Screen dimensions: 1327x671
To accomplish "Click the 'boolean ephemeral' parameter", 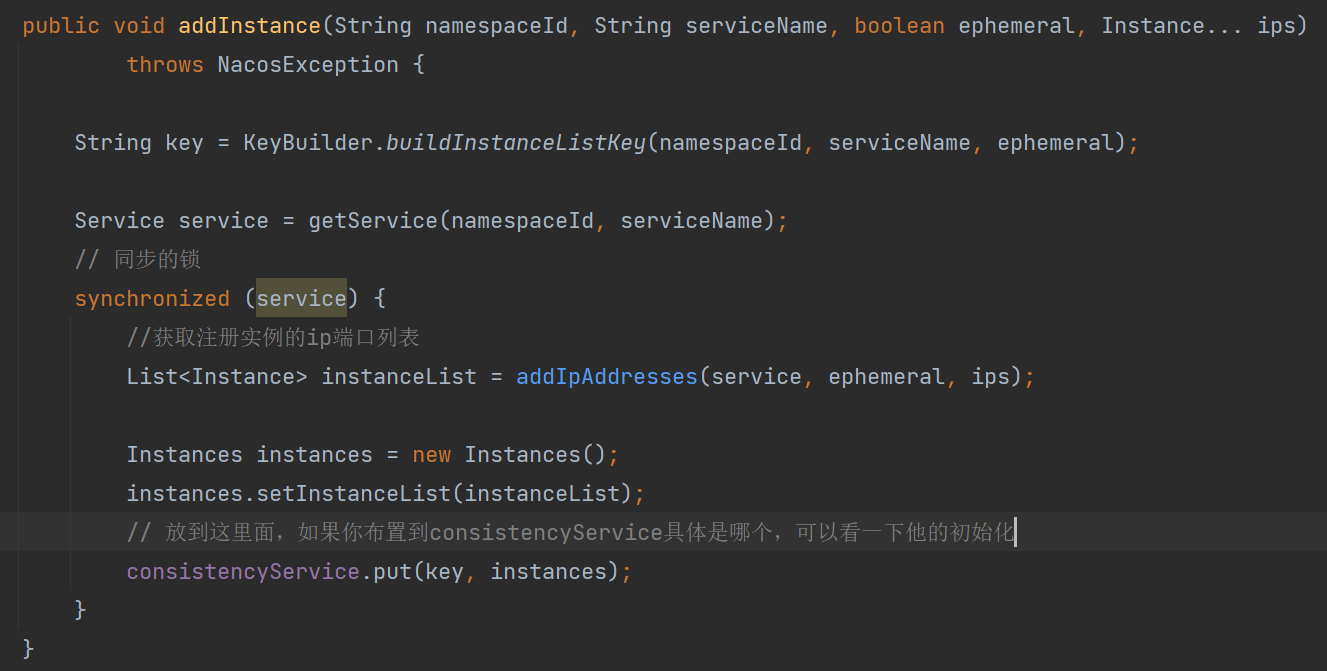I will coord(965,26).
